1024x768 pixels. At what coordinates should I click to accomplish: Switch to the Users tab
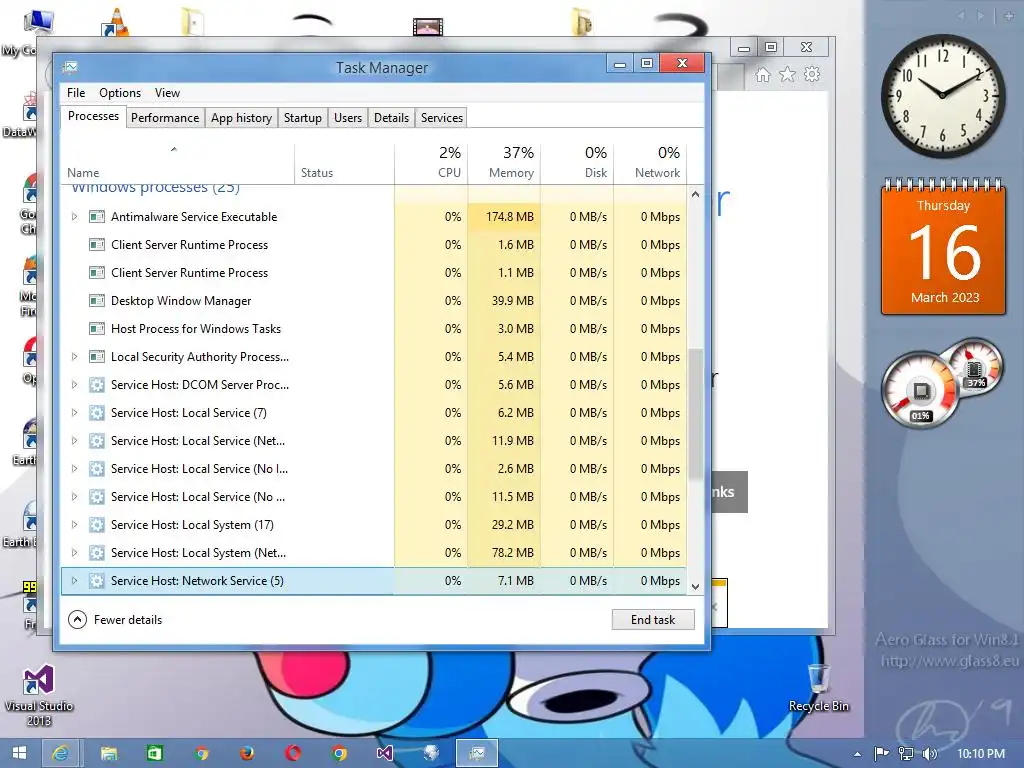click(347, 118)
